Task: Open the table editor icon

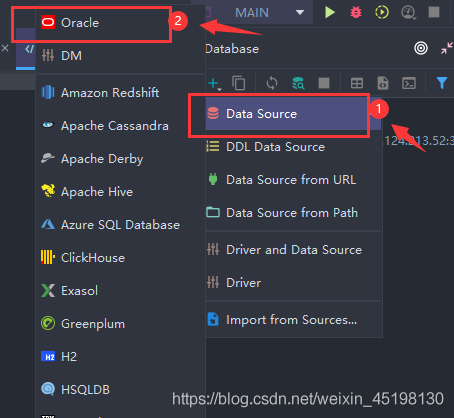Action: (357, 83)
